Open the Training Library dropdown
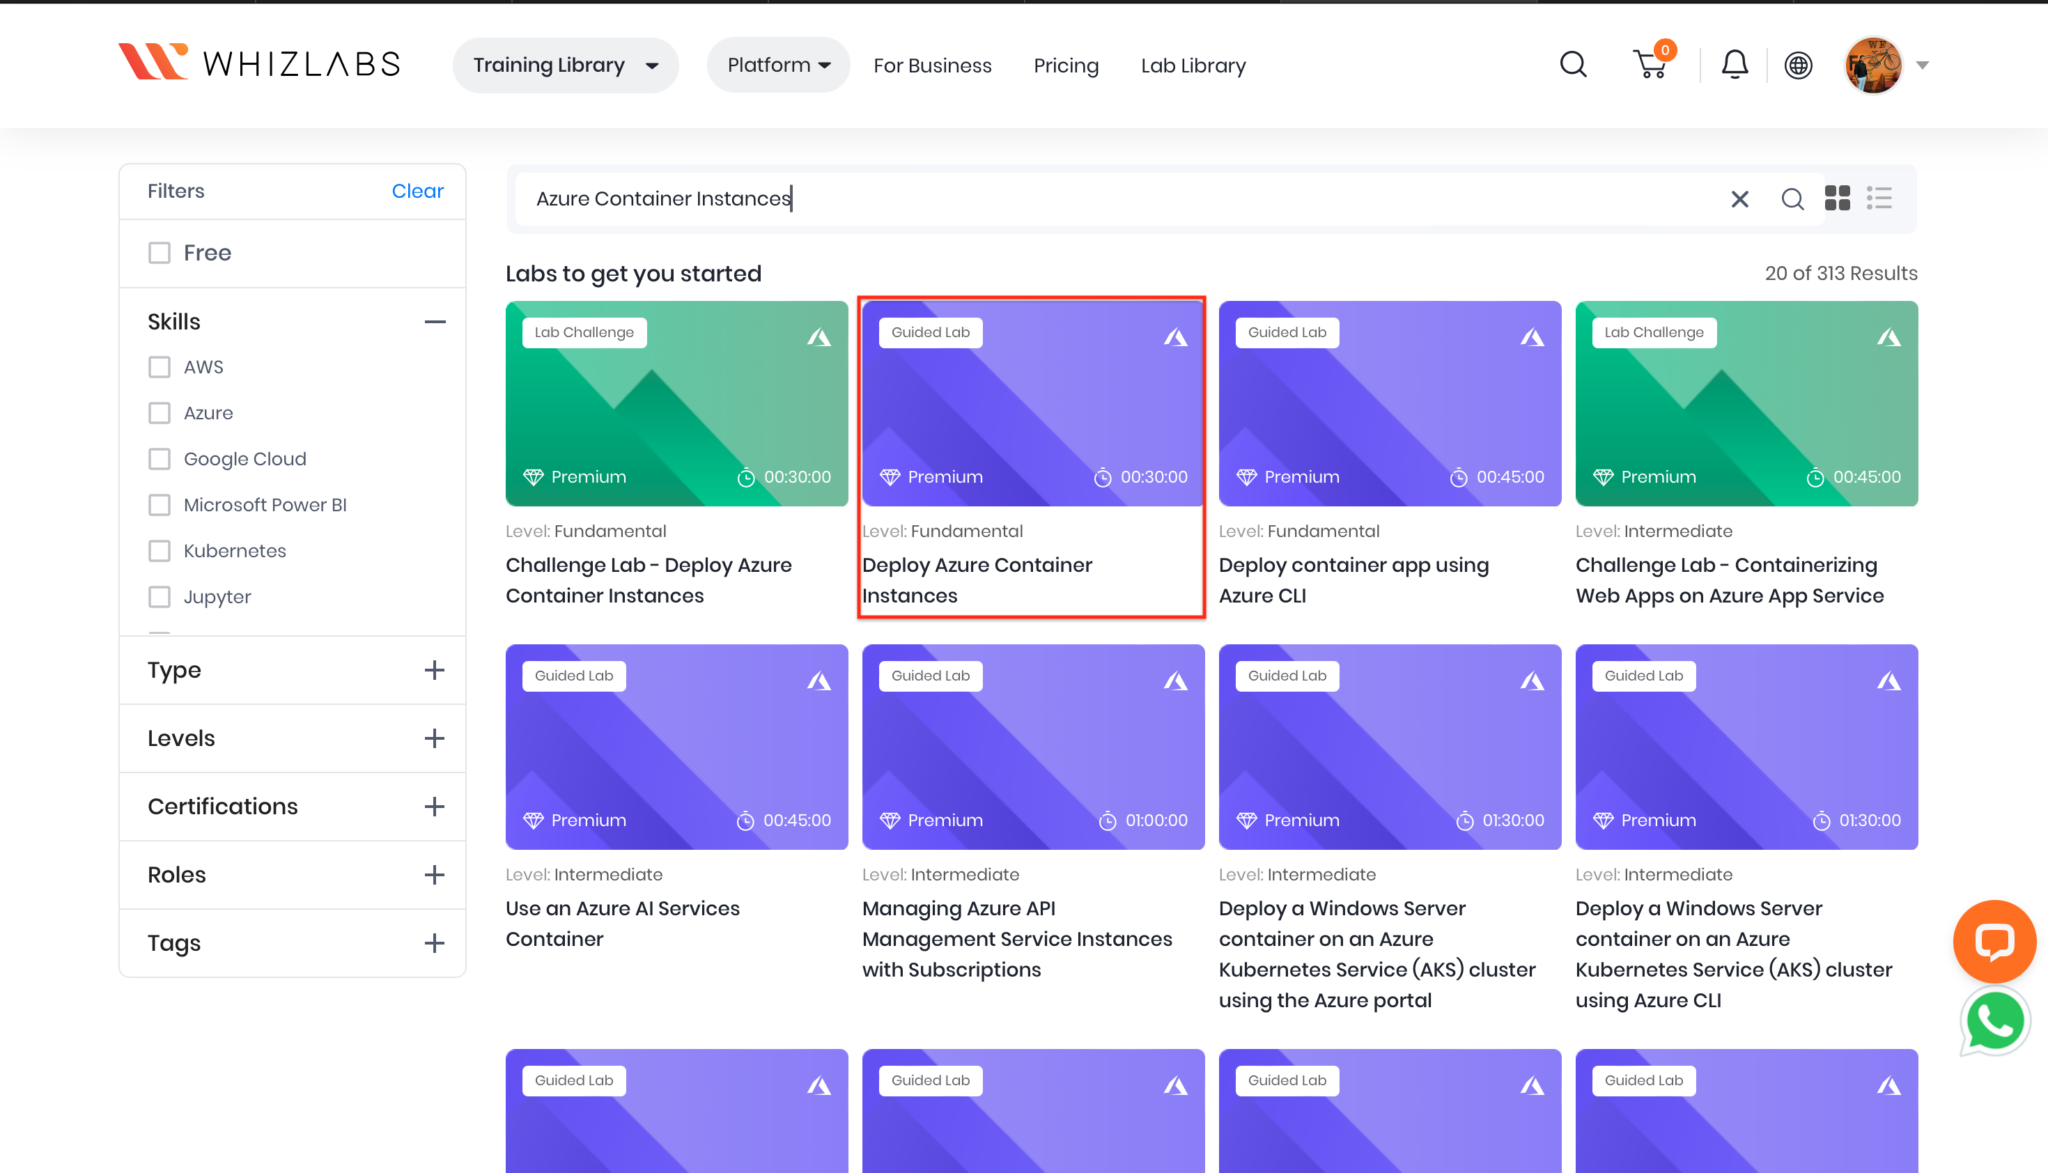This screenshot has width=2048, height=1173. pyautogui.click(x=564, y=64)
